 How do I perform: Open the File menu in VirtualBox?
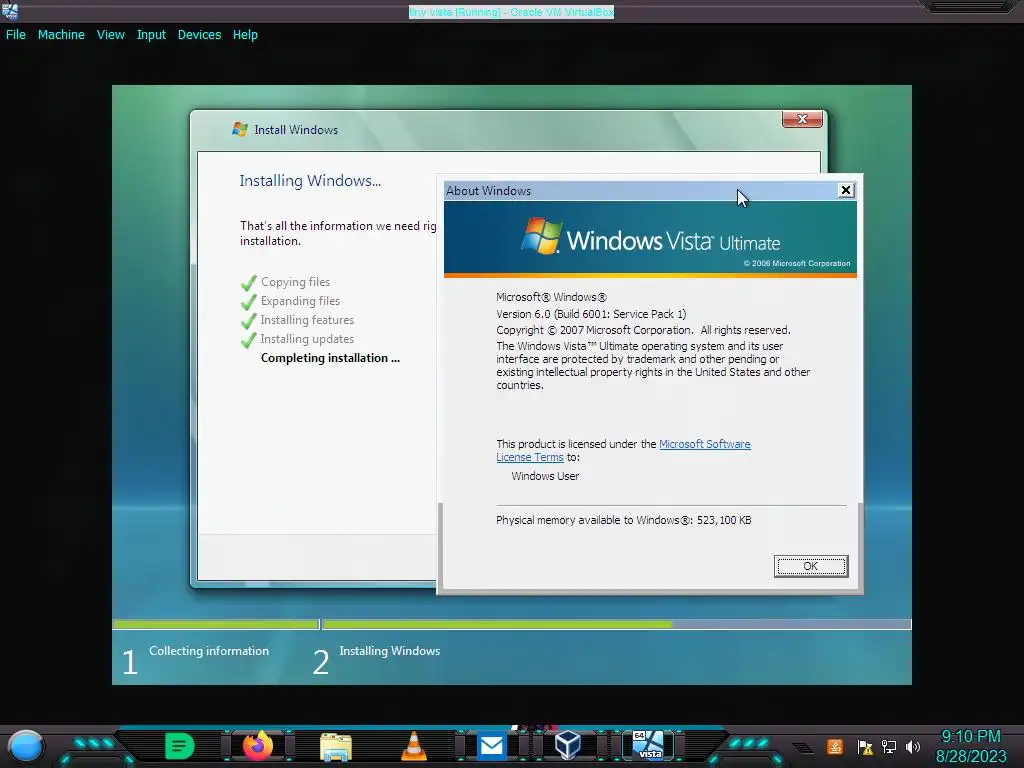coord(16,35)
